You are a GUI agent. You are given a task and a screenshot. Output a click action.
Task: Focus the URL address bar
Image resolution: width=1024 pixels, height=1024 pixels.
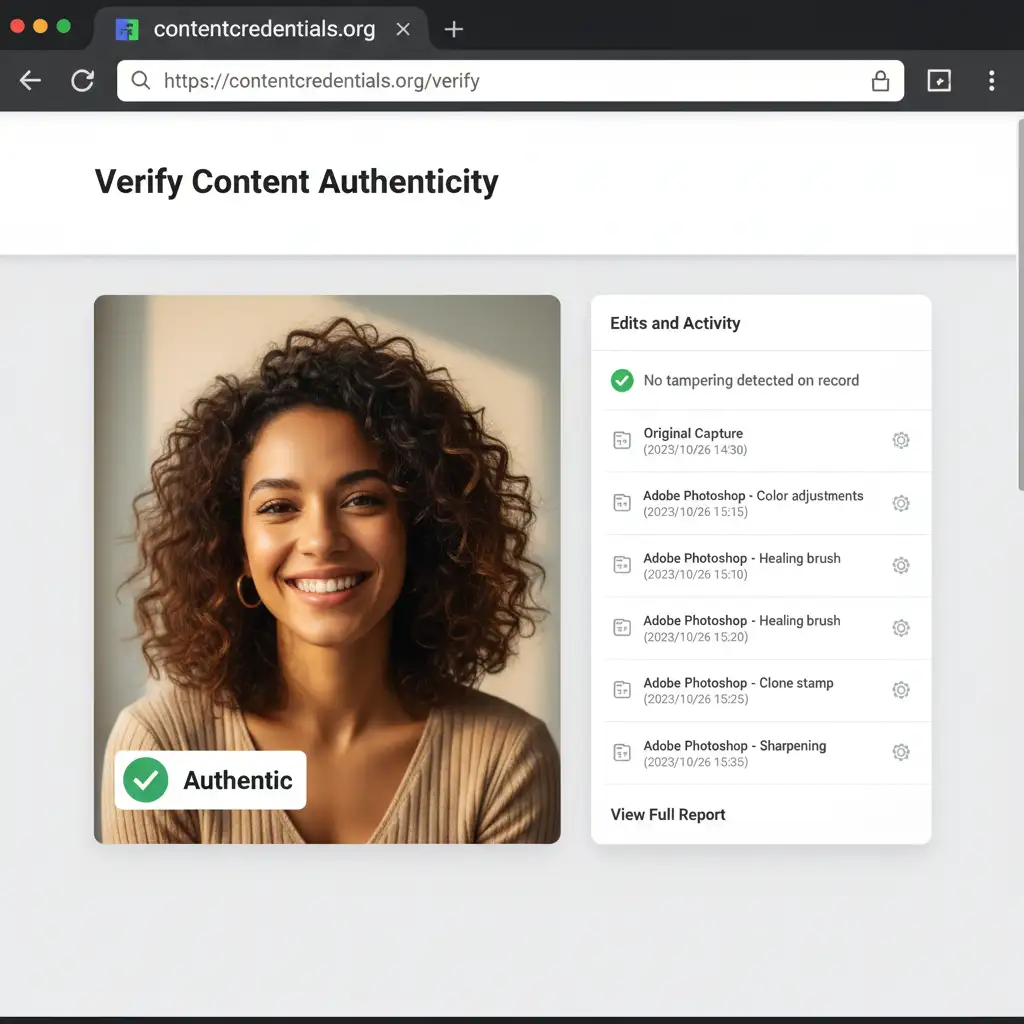[500, 81]
